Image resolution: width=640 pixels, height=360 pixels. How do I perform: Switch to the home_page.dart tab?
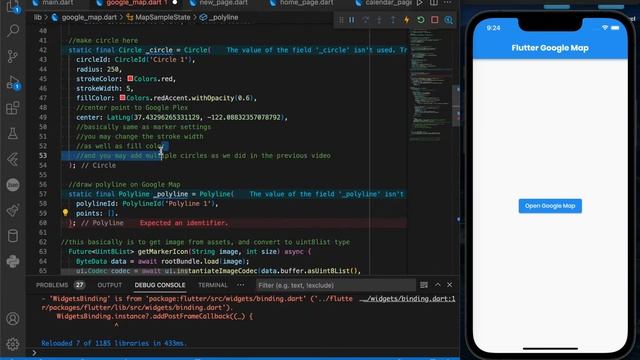(x=306, y=3)
